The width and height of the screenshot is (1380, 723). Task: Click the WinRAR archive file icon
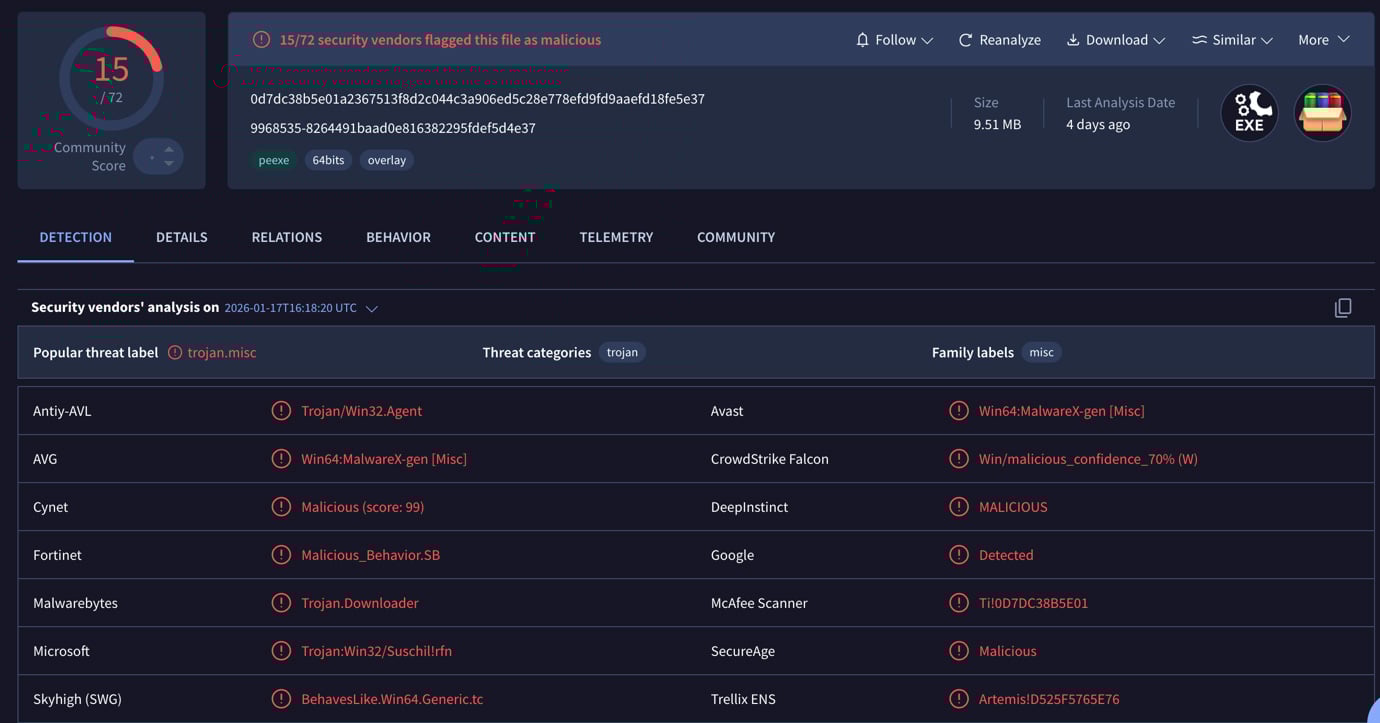1322,112
